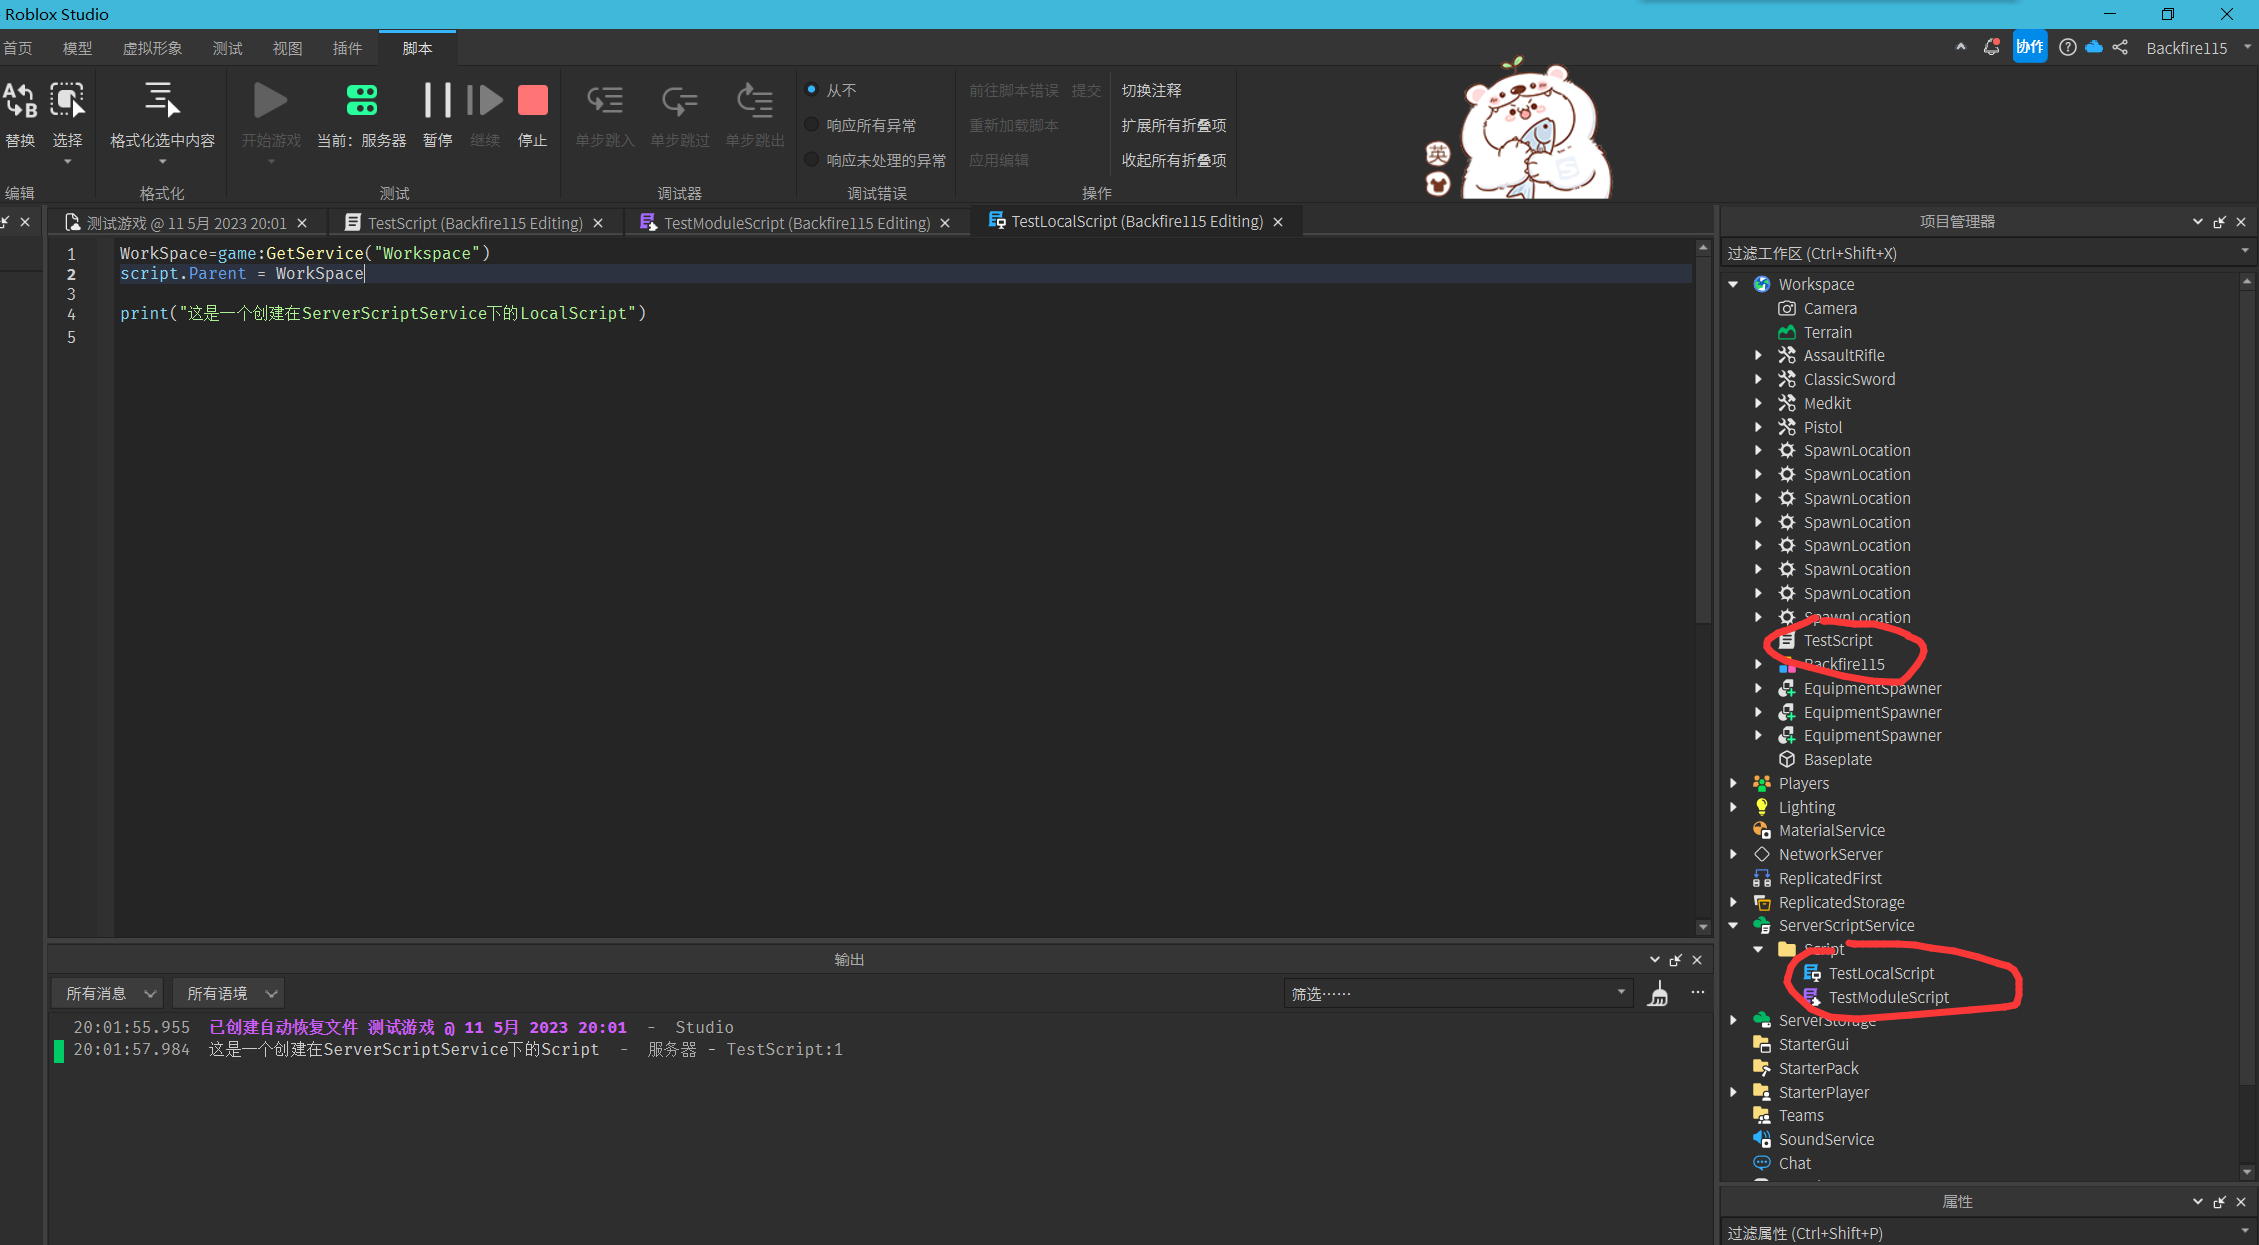
Task: Select the Never (从不) break option
Action: (x=812, y=89)
